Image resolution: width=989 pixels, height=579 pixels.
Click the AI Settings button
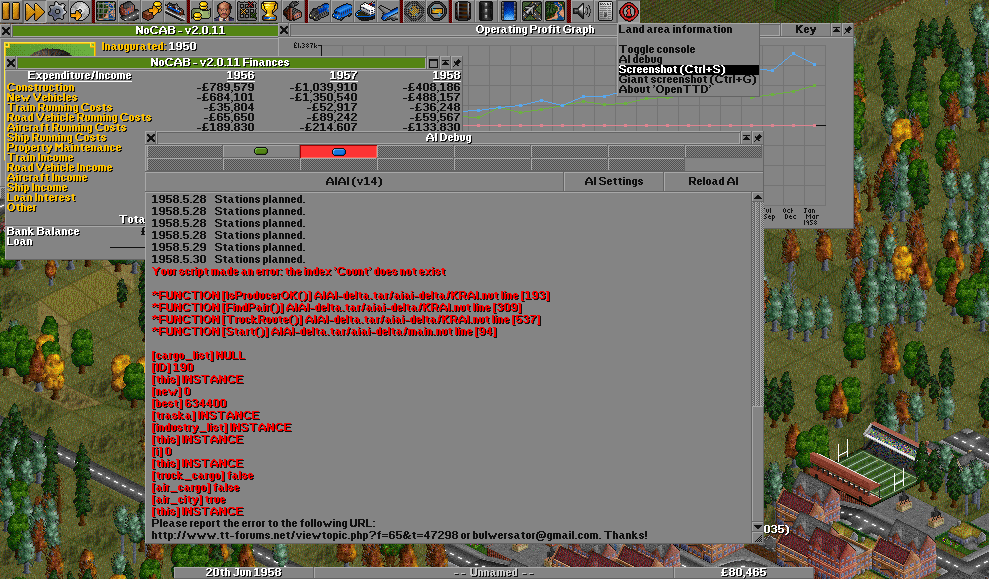click(614, 181)
